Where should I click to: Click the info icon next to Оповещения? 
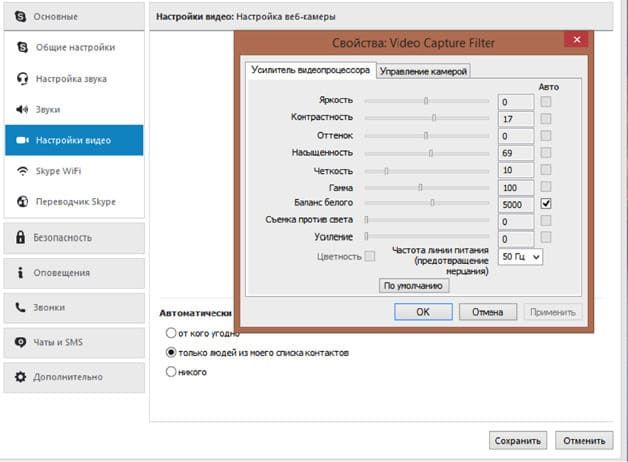[x=20, y=273]
